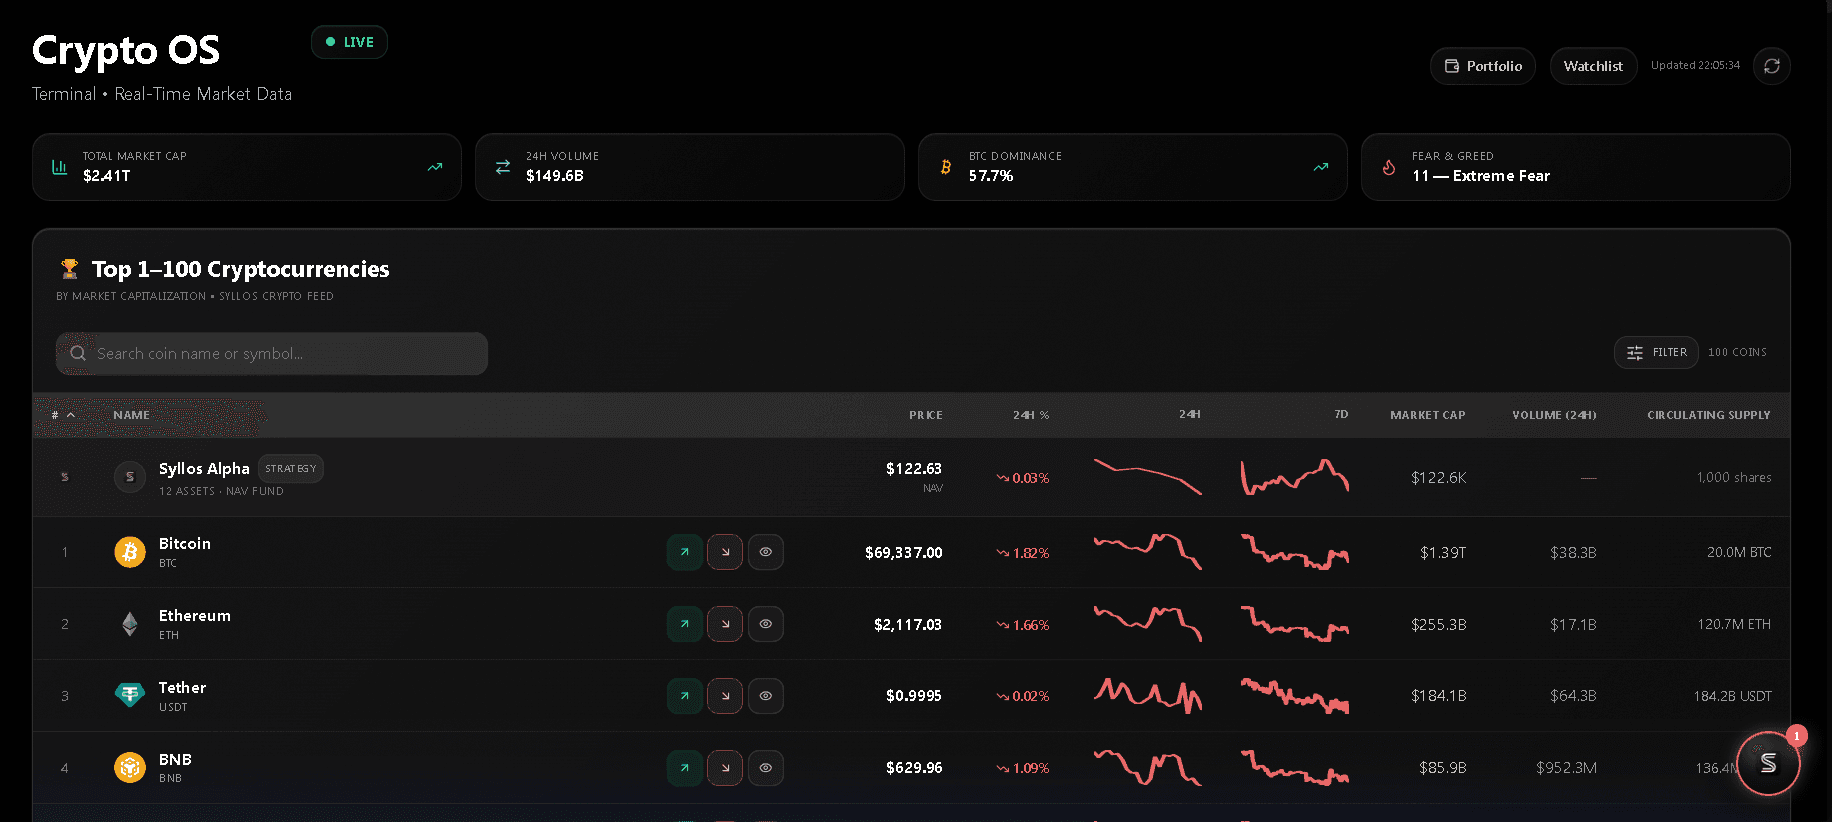Image resolution: width=1832 pixels, height=822 pixels.
Task: Click the BNB coin logo
Action: click(x=130, y=767)
